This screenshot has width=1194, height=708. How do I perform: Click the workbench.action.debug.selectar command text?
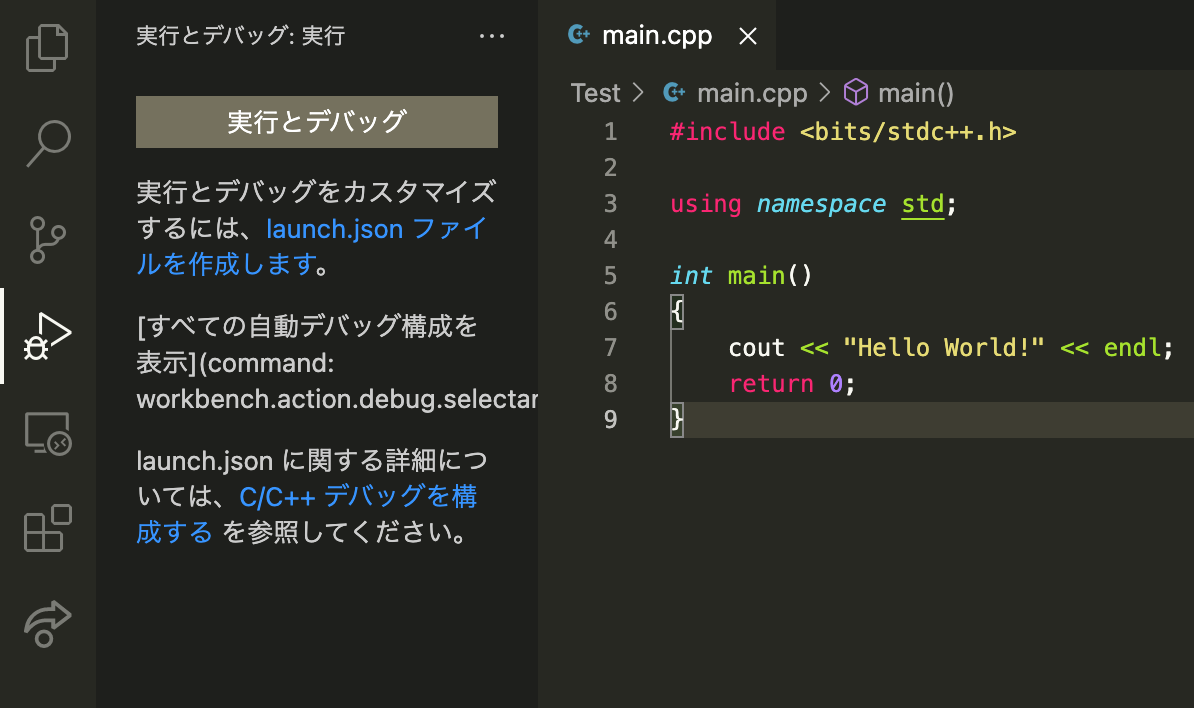pos(337,399)
